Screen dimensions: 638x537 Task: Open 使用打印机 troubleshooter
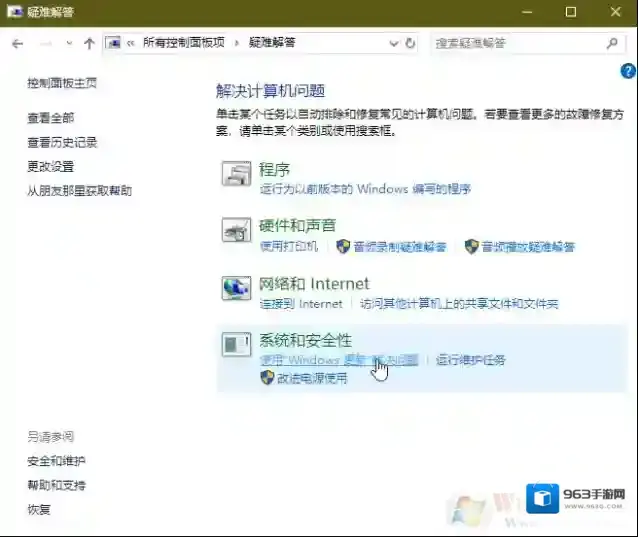point(288,246)
